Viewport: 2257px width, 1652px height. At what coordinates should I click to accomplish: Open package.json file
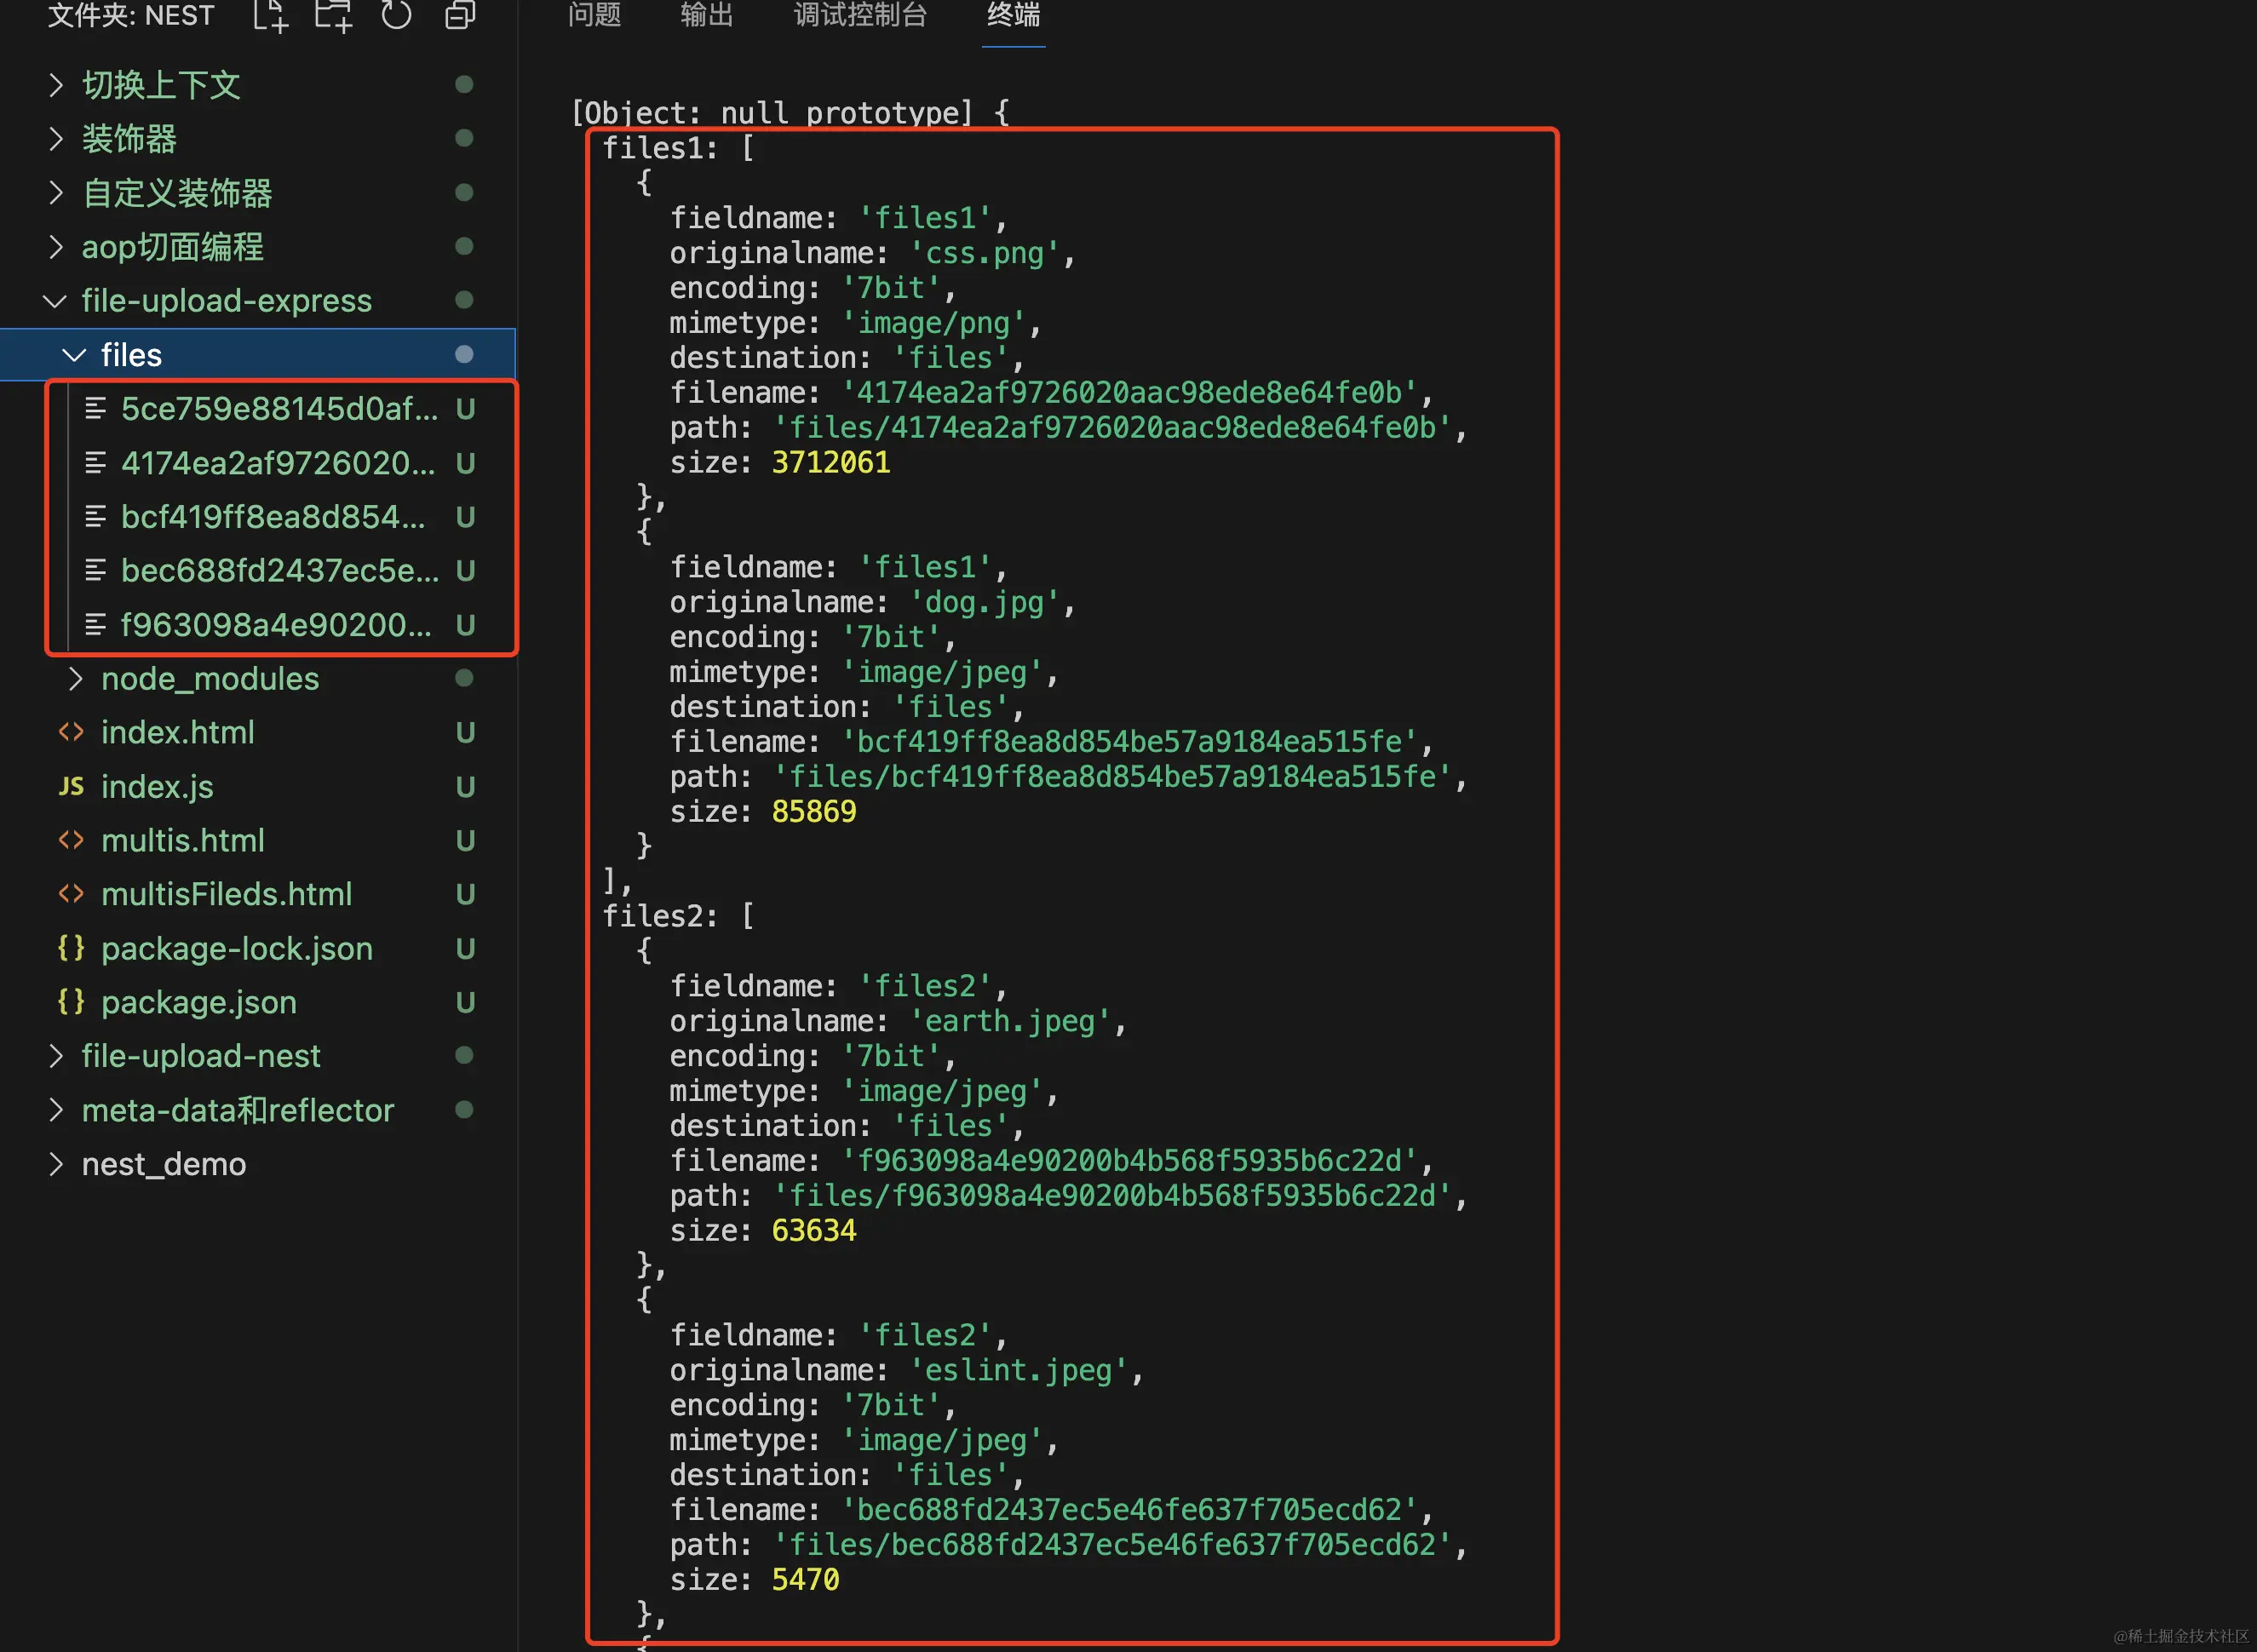[x=198, y=1002]
